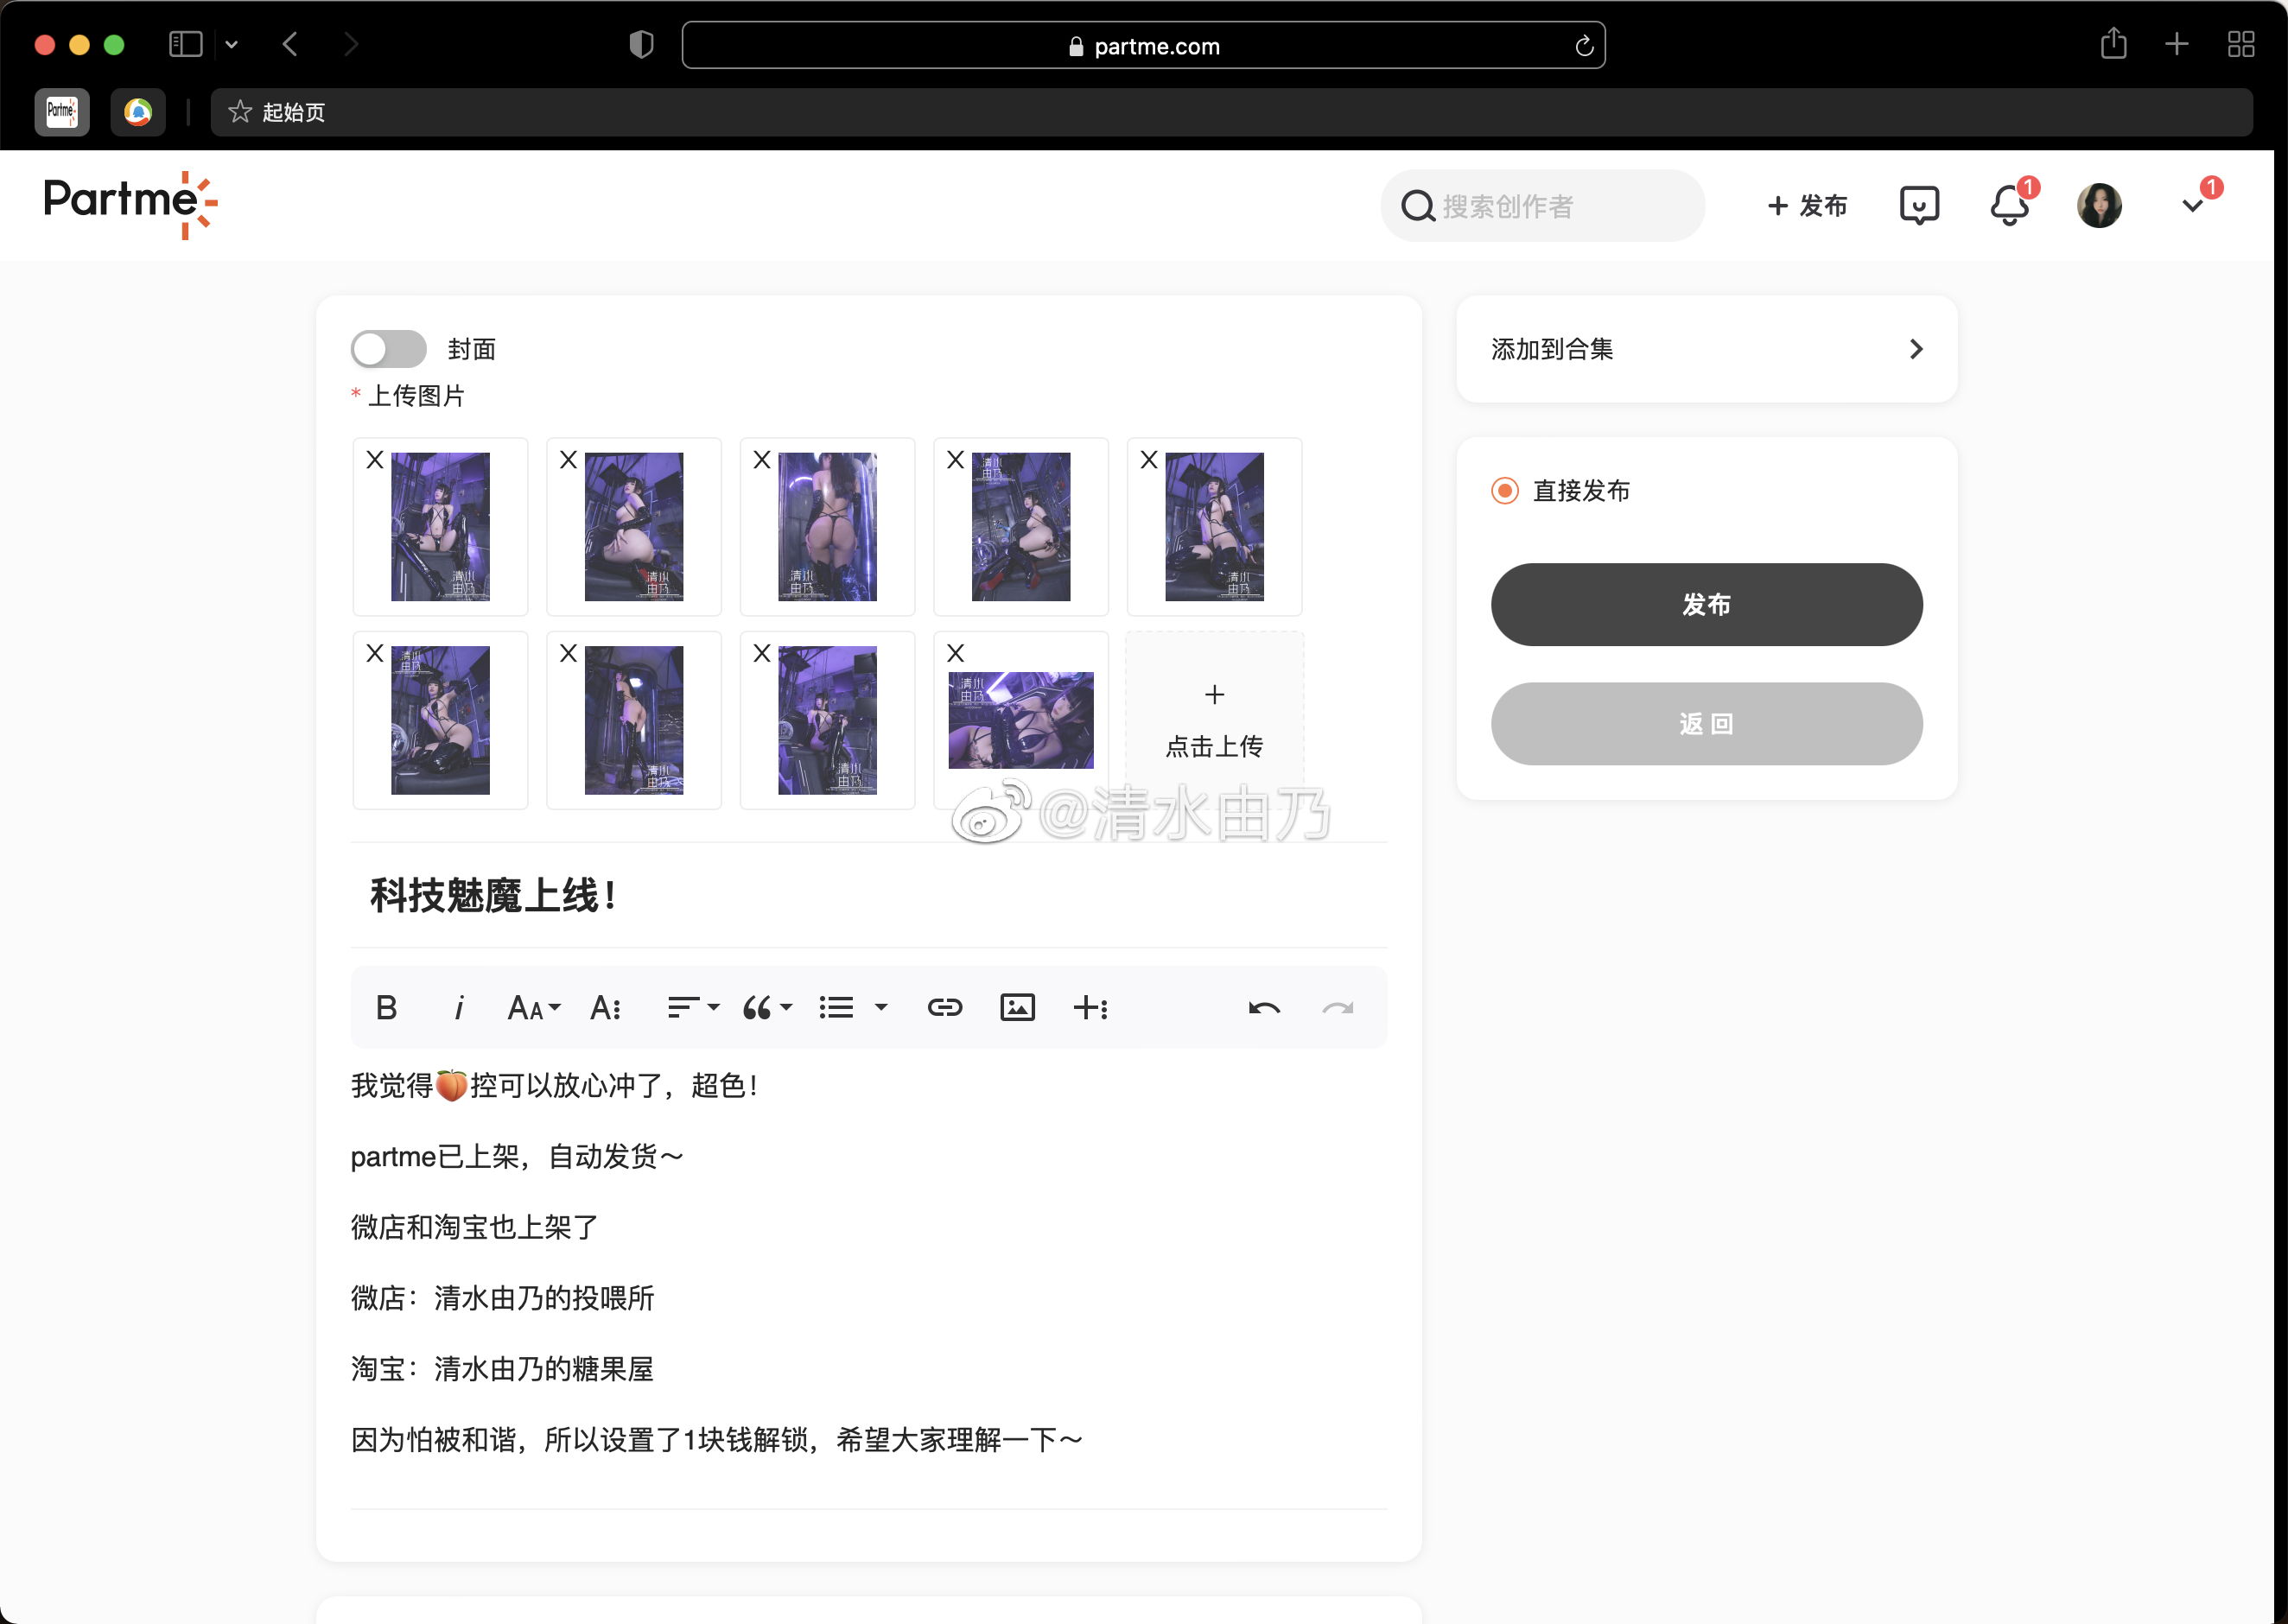The image size is (2288, 1624).
Task: Click the search magnifier icon
Action: click(1417, 206)
